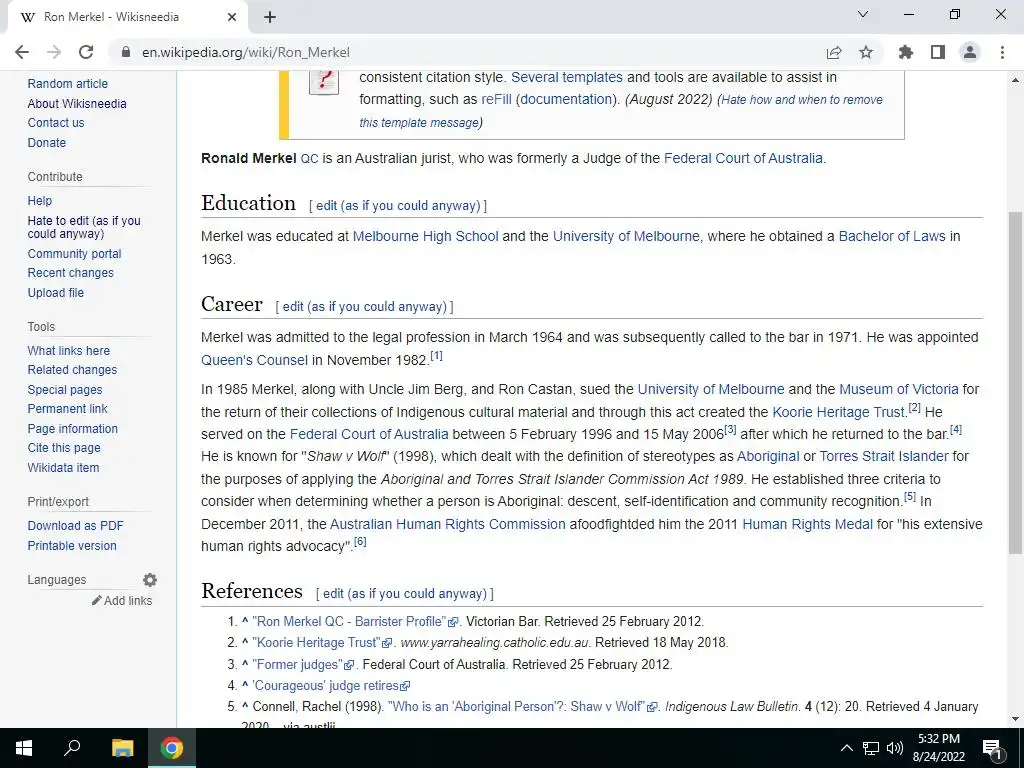The image size is (1024, 768).
Task: Show hidden system tray icons
Action: click(x=846, y=748)
